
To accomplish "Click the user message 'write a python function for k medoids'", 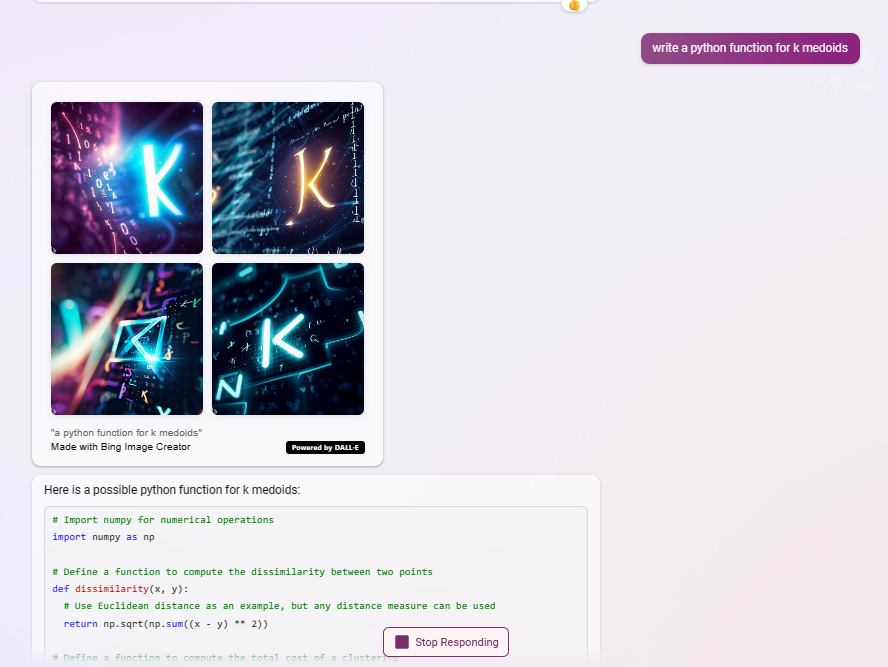I will coord(750,48).
